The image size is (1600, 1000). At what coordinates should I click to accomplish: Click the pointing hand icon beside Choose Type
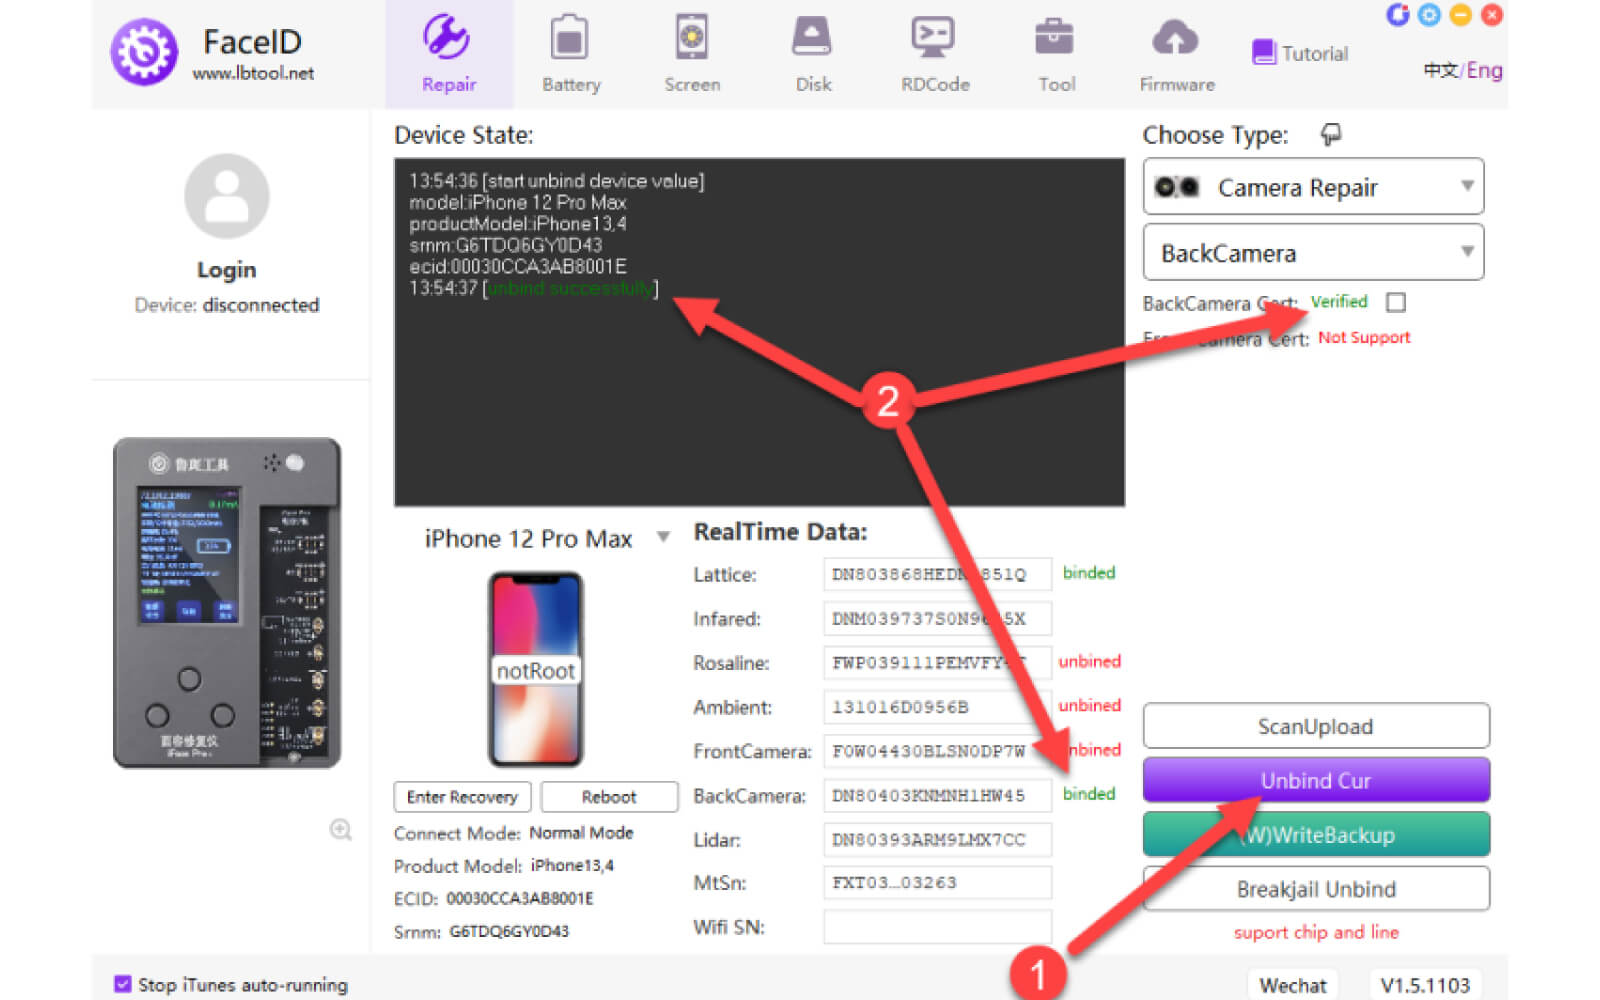[x=1331, y=134]
